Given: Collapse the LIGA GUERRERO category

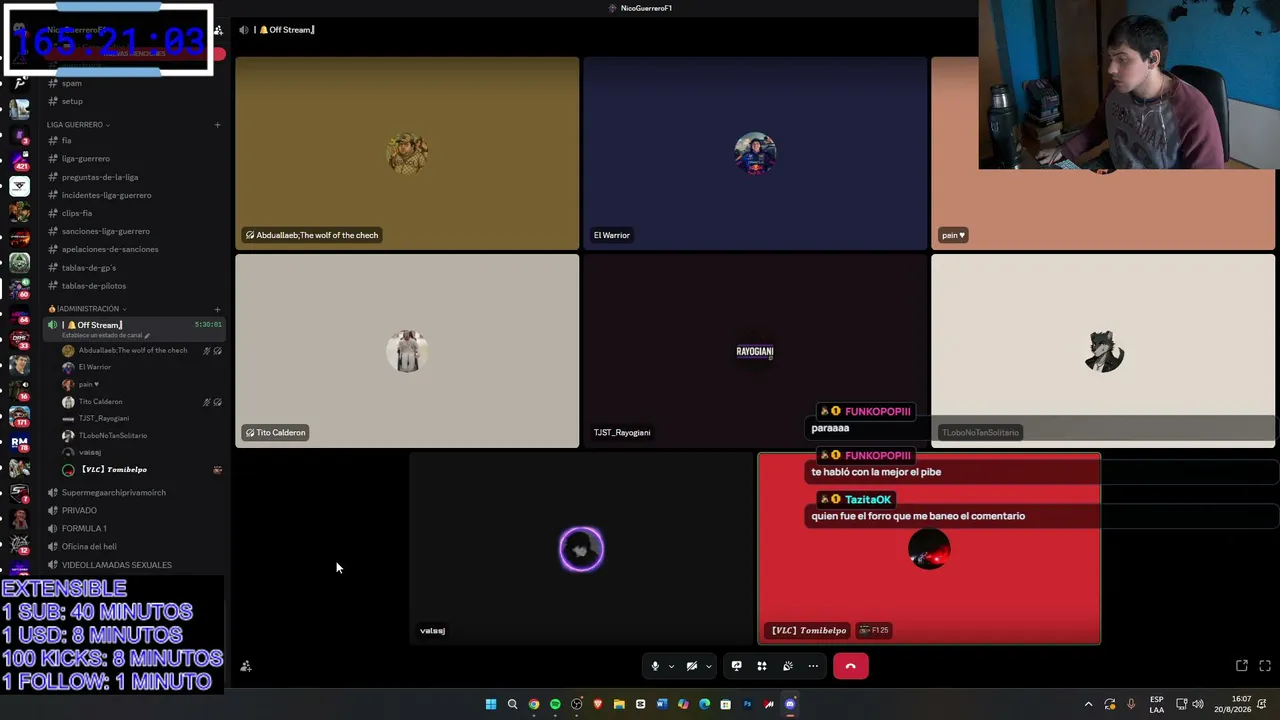Looking at the screenshot, I should [x=78, y=125].
